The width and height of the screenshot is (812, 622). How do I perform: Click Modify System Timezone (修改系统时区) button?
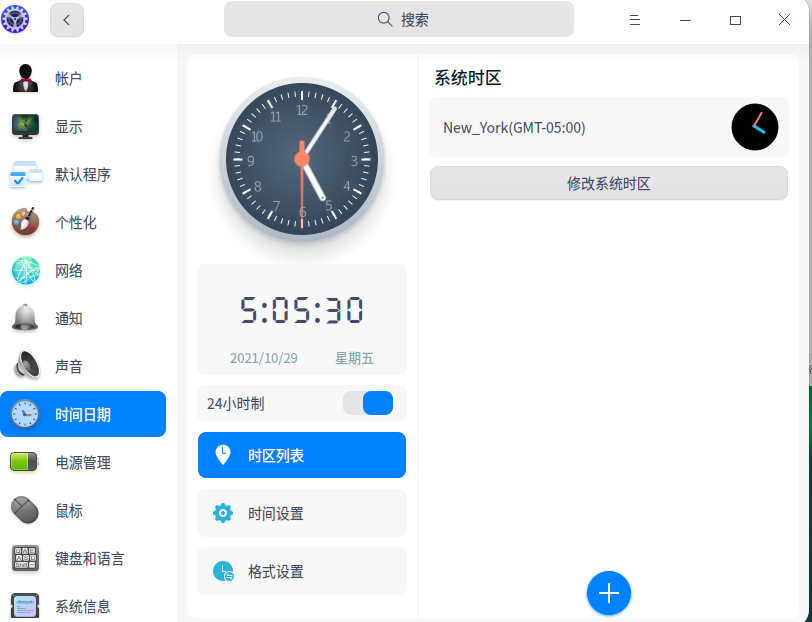[608, 184]
